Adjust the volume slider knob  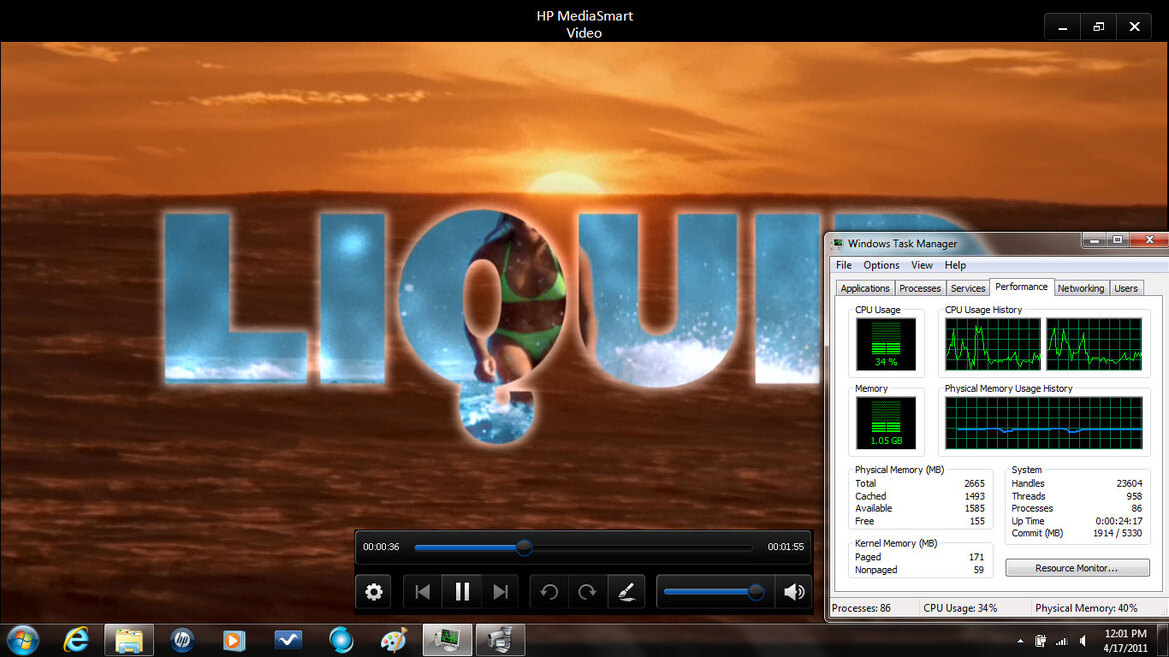click(755, 592)
